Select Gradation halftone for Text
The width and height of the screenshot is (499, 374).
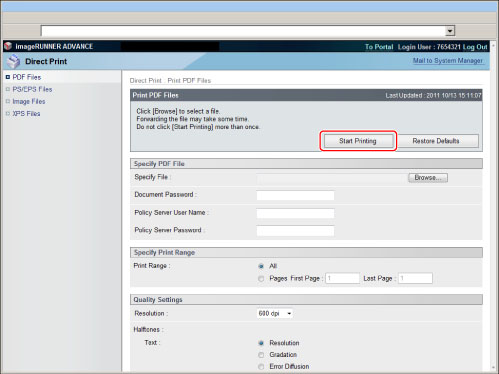pyautogui.click(x=261, y=355)
